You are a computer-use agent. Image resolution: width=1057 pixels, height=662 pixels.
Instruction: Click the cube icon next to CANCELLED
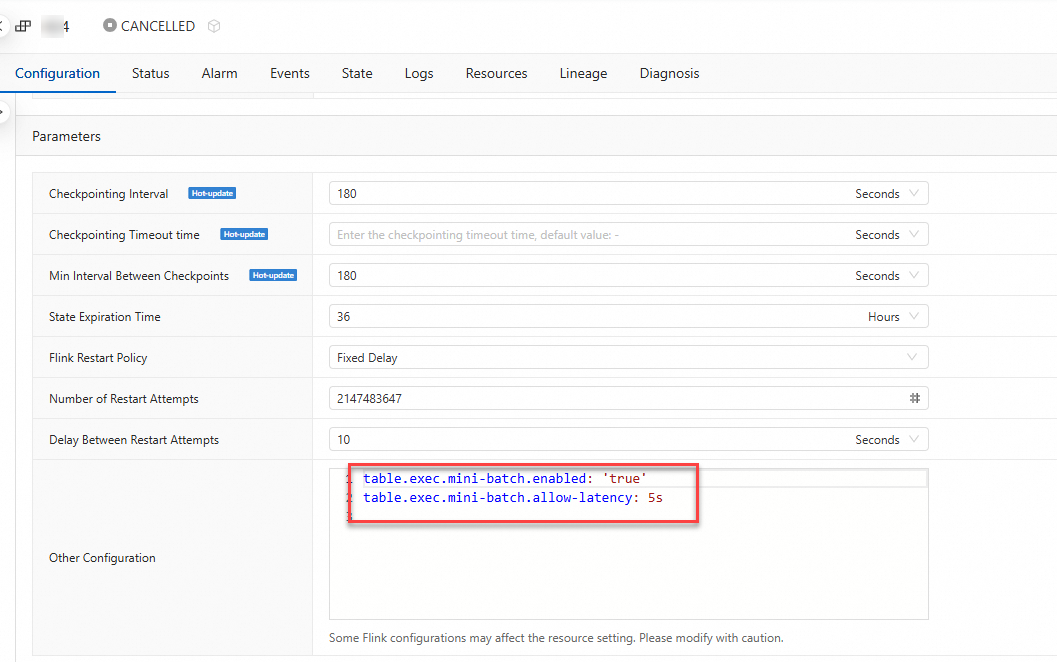pos(214,27)
